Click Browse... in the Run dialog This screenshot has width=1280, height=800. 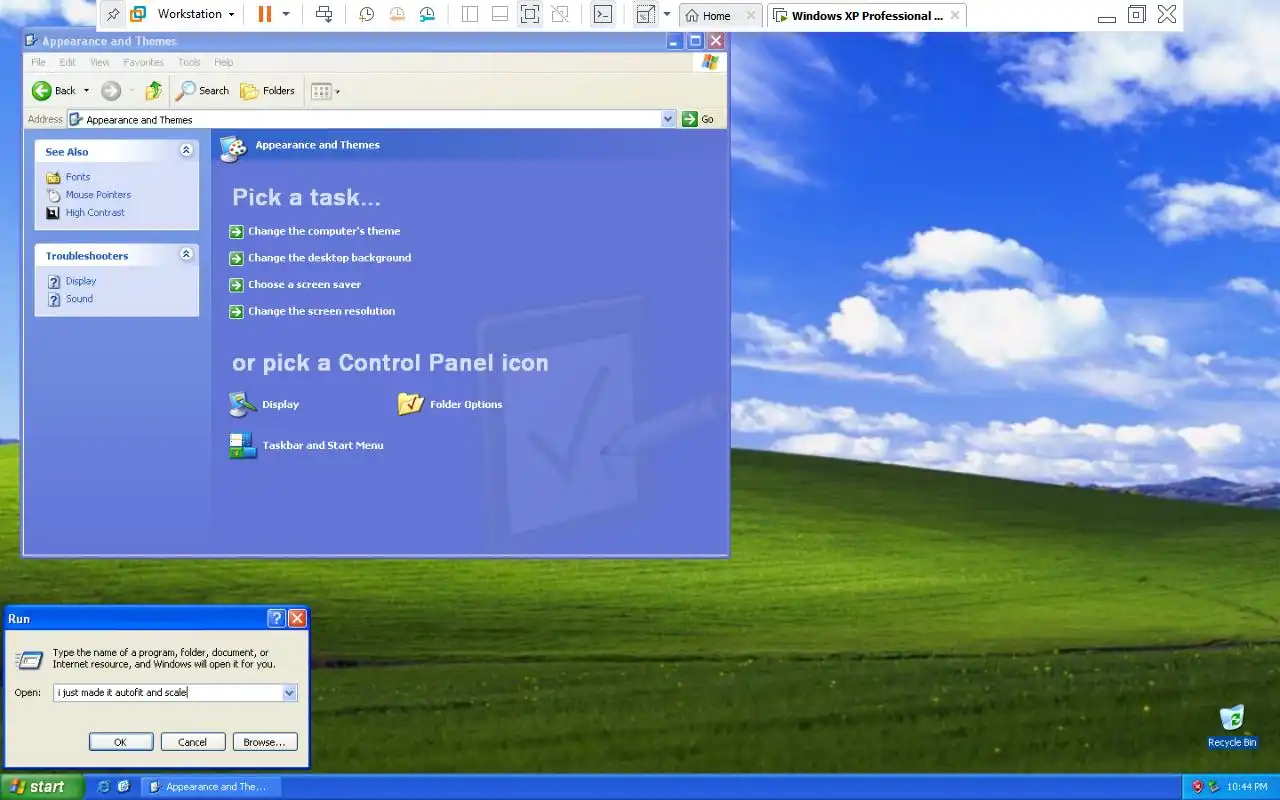point(265,742)
